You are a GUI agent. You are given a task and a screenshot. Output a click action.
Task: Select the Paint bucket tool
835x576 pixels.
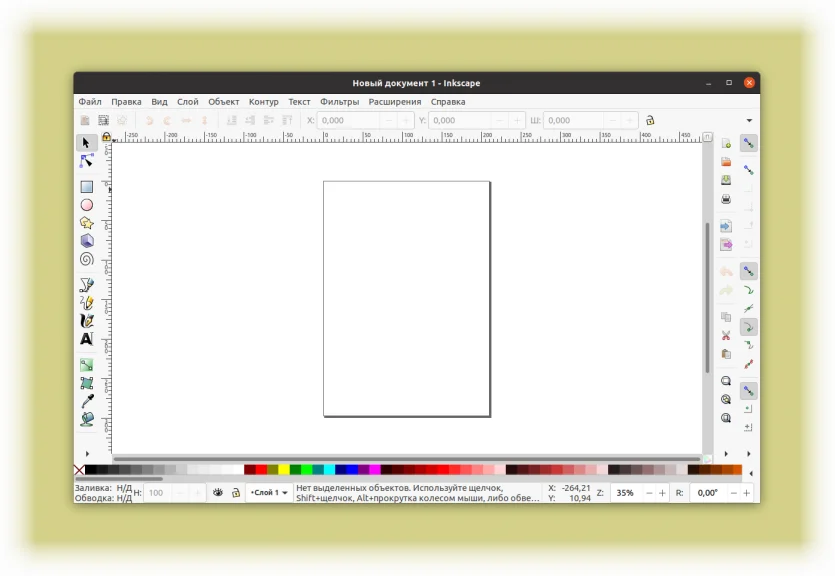87,419
